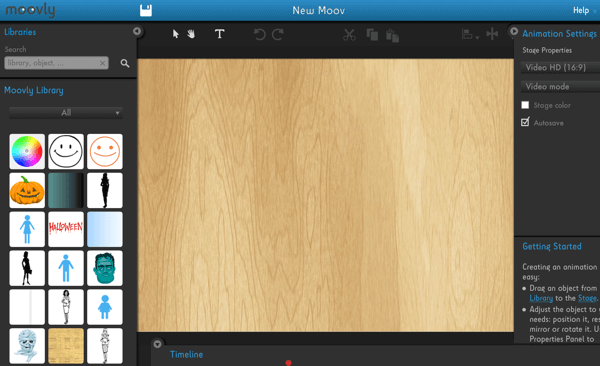Select the orange smiley face thumbnail
Image resolution: width=600 pixels, height=366 pixels.
tap(105, 151)
